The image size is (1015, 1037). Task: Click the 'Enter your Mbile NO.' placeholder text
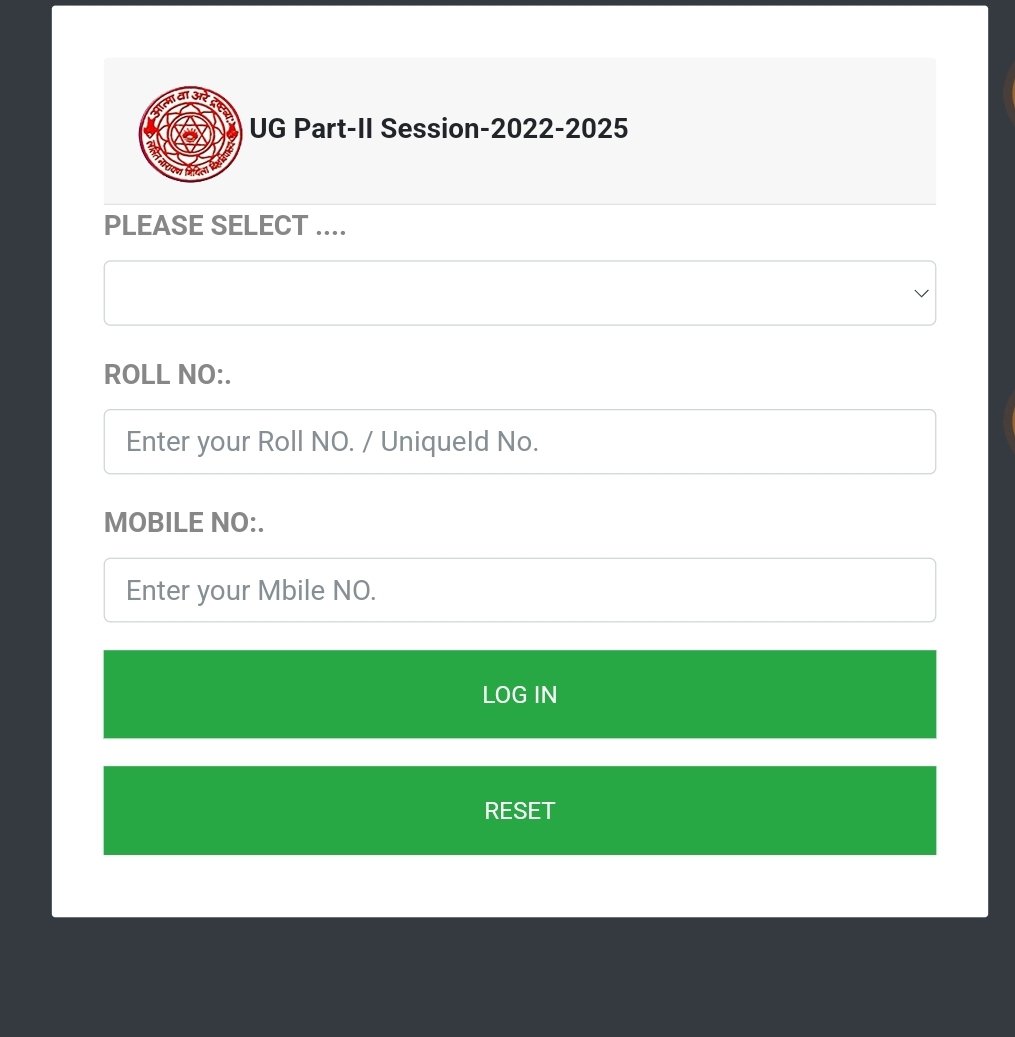(251, 590)
